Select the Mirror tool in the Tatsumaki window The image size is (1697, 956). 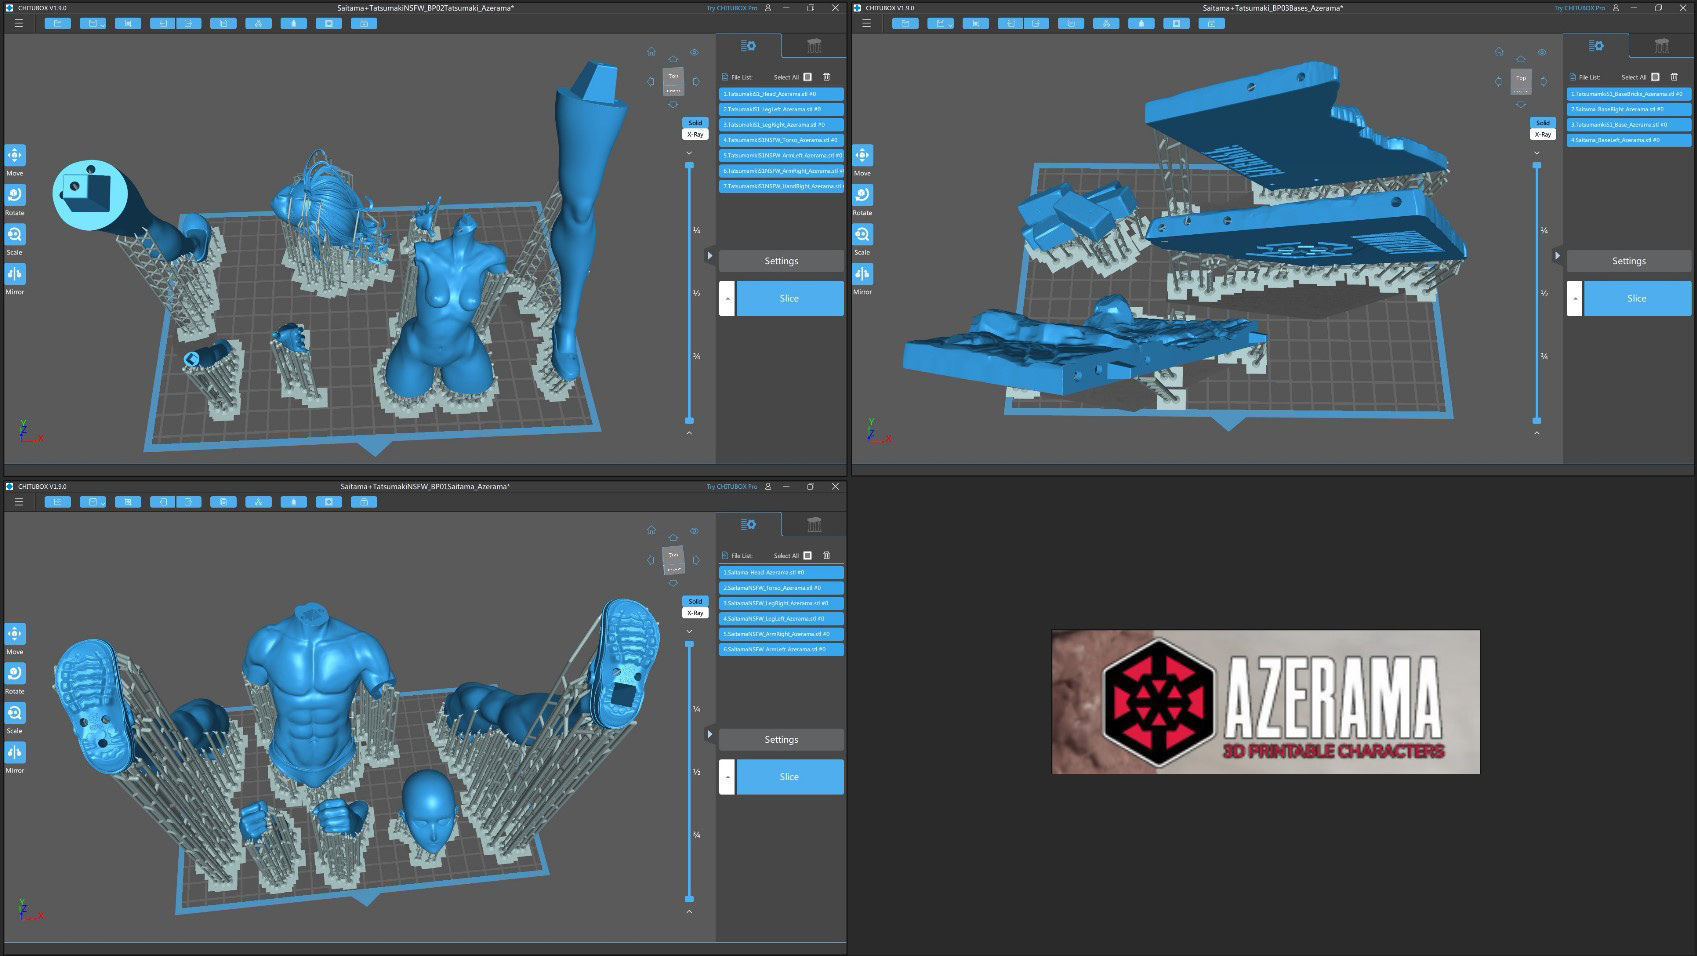coord(15,273)
